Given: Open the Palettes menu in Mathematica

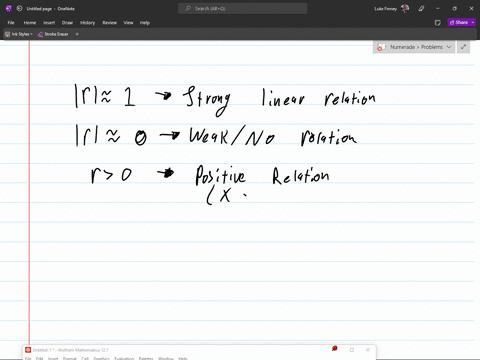Looking at the screenshot, I should 146,358.
